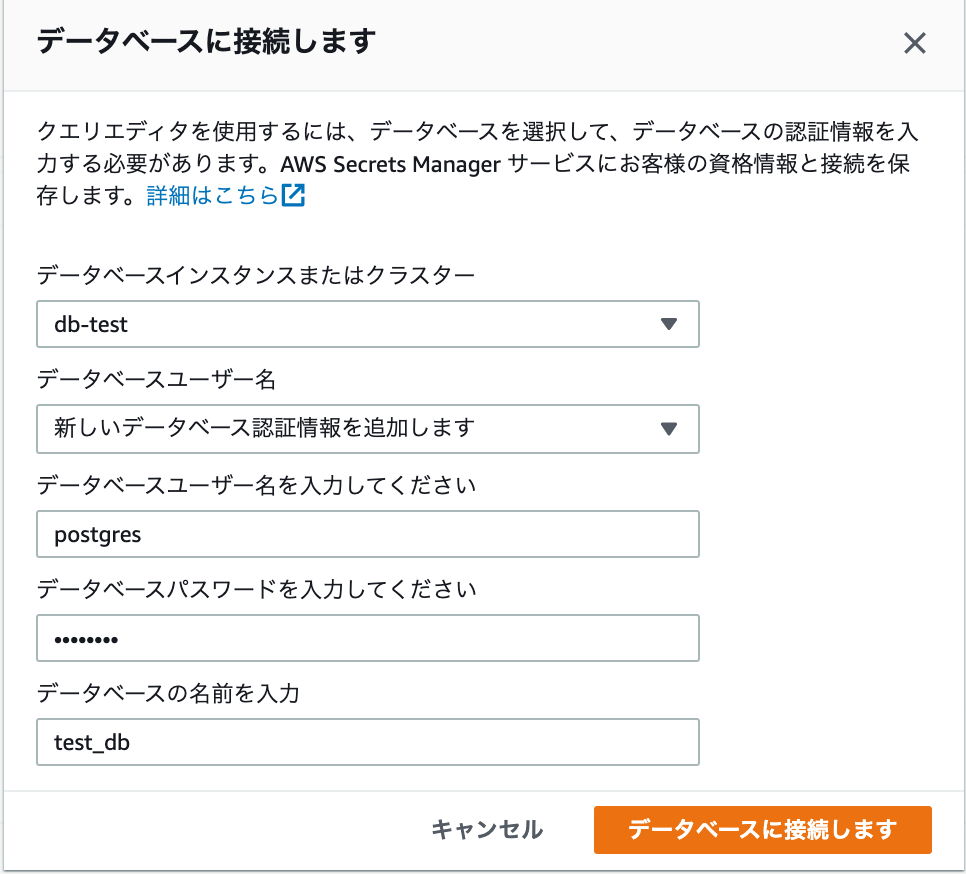Expand the 新しいデータベース認証情報を追加します dropdown

click(x=368, y=429)
